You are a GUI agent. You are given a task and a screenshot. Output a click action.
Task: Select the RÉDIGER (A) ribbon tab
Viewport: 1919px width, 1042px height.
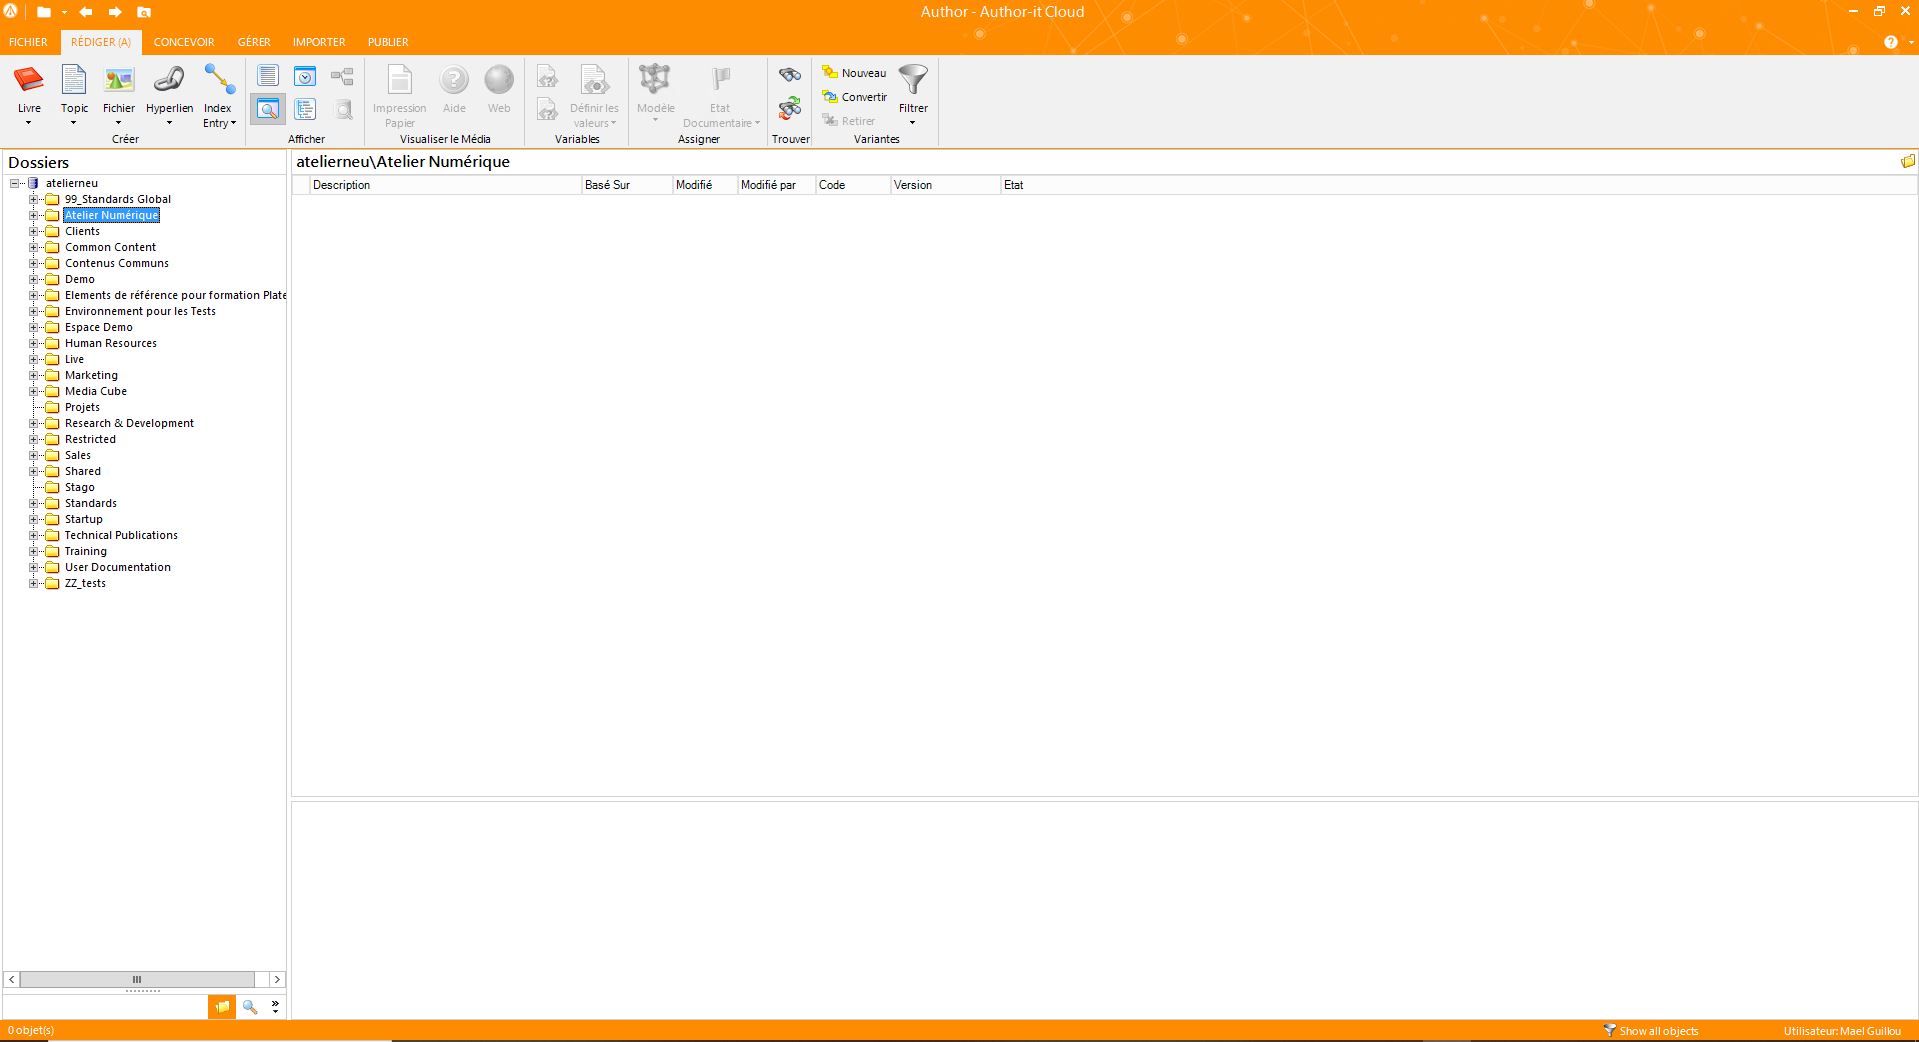click(x=101, y=42)
